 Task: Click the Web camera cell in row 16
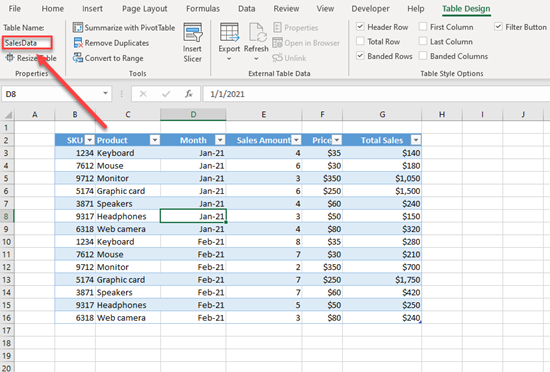click(x=128, y=318)
